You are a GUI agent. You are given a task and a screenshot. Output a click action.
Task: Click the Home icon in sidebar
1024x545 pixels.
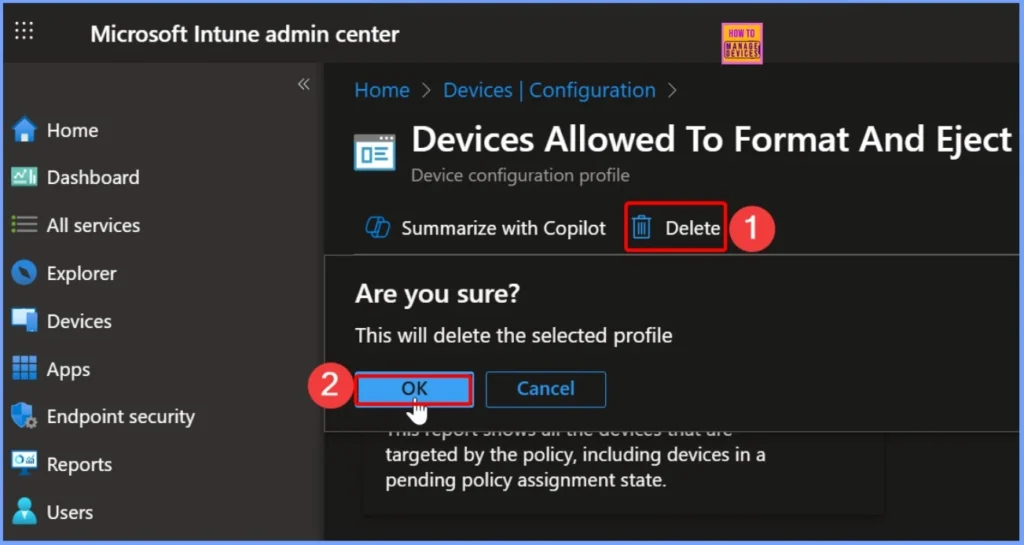coord(24,130)
